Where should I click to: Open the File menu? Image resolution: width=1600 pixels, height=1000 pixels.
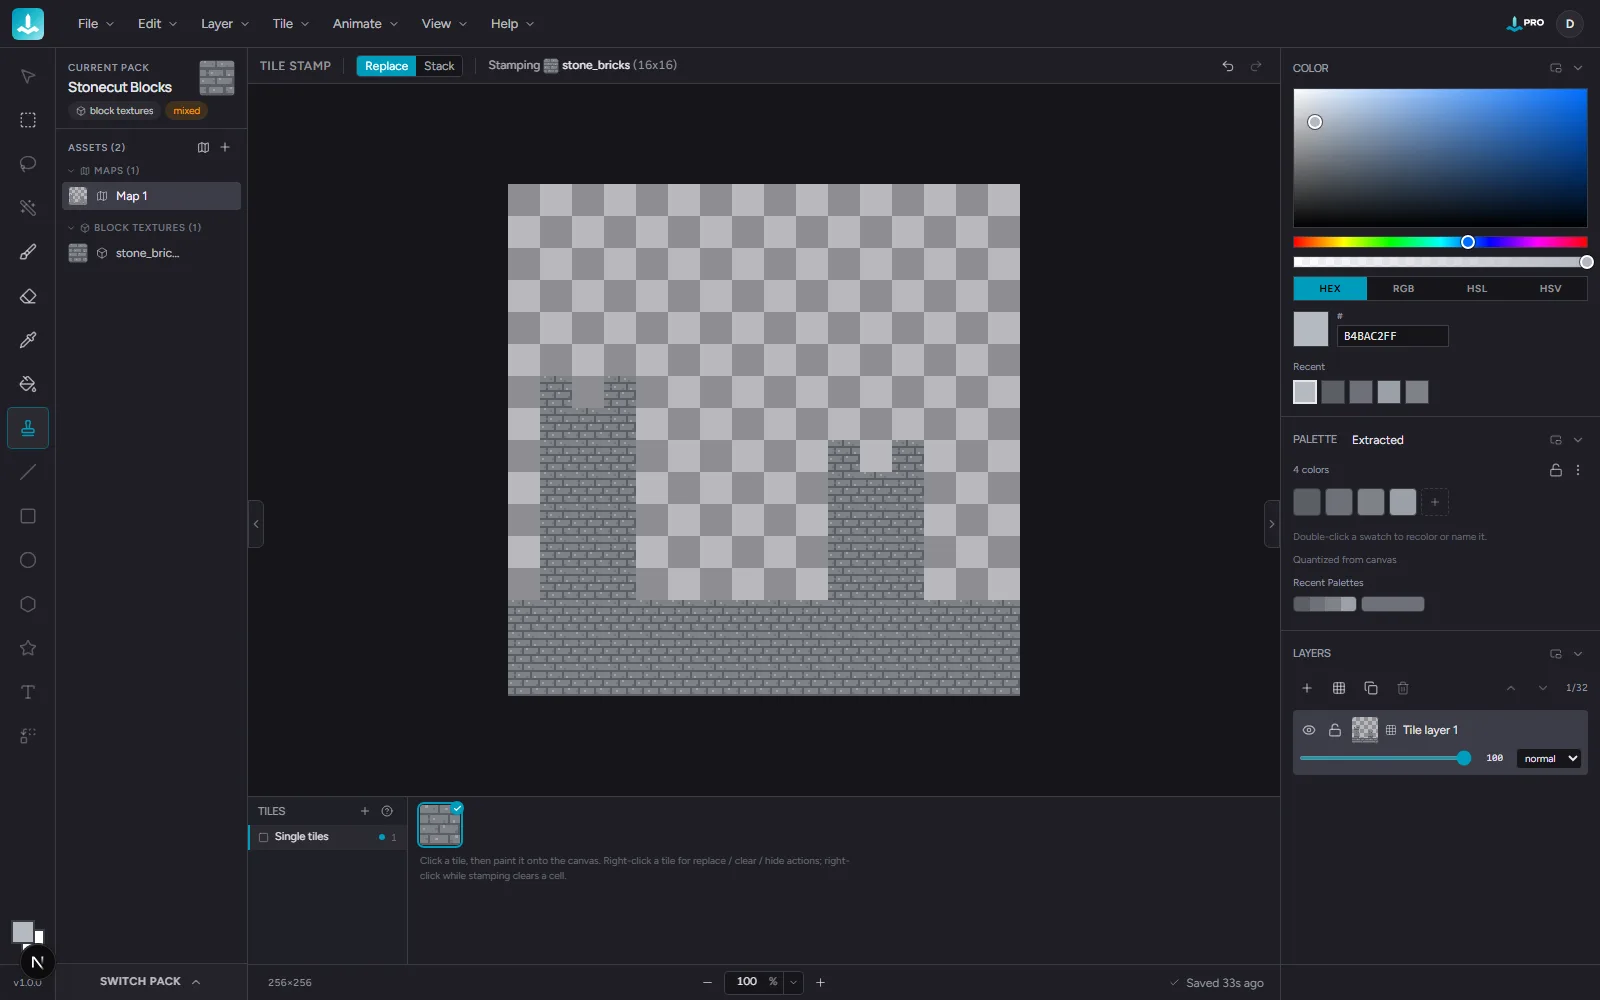point(96,24)
